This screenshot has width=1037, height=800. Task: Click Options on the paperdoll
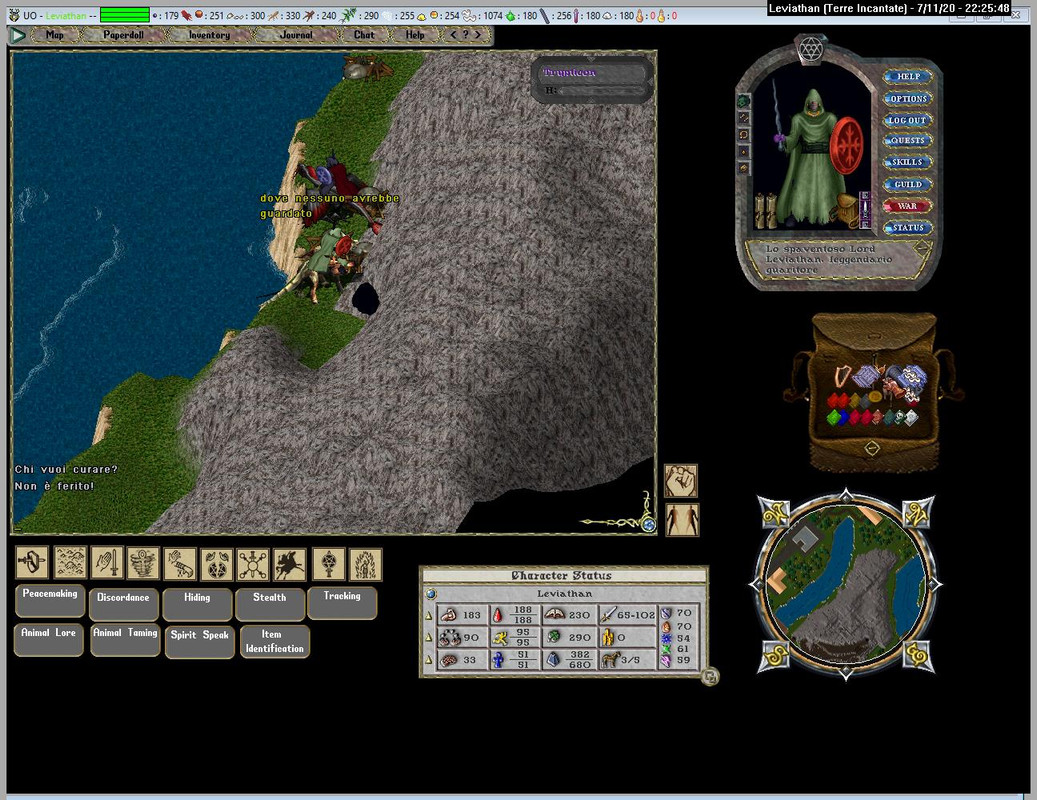pyautogui.click(x=908, y=99)
